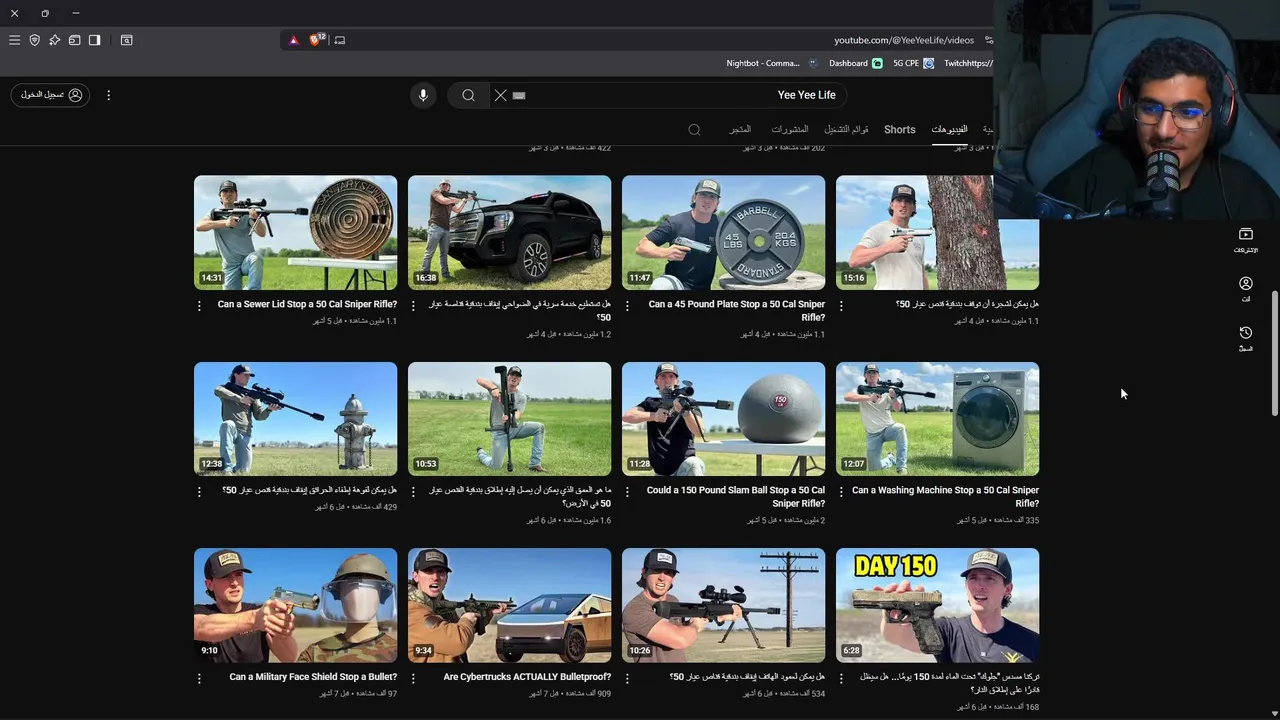Open the 45 pound plate 11:47 thumbnail
This screenshot has height=720, width=1280.
click(x=723, y=233)
